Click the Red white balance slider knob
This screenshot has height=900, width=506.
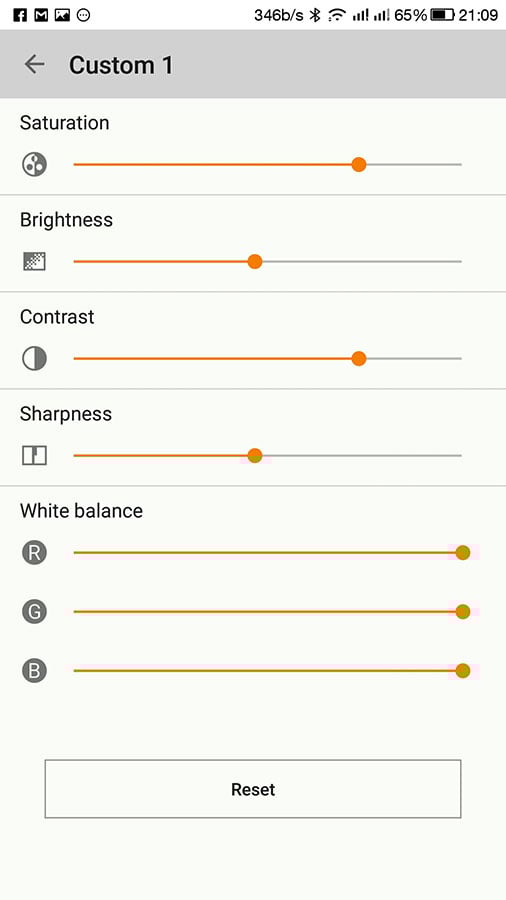tap(463, 553)
